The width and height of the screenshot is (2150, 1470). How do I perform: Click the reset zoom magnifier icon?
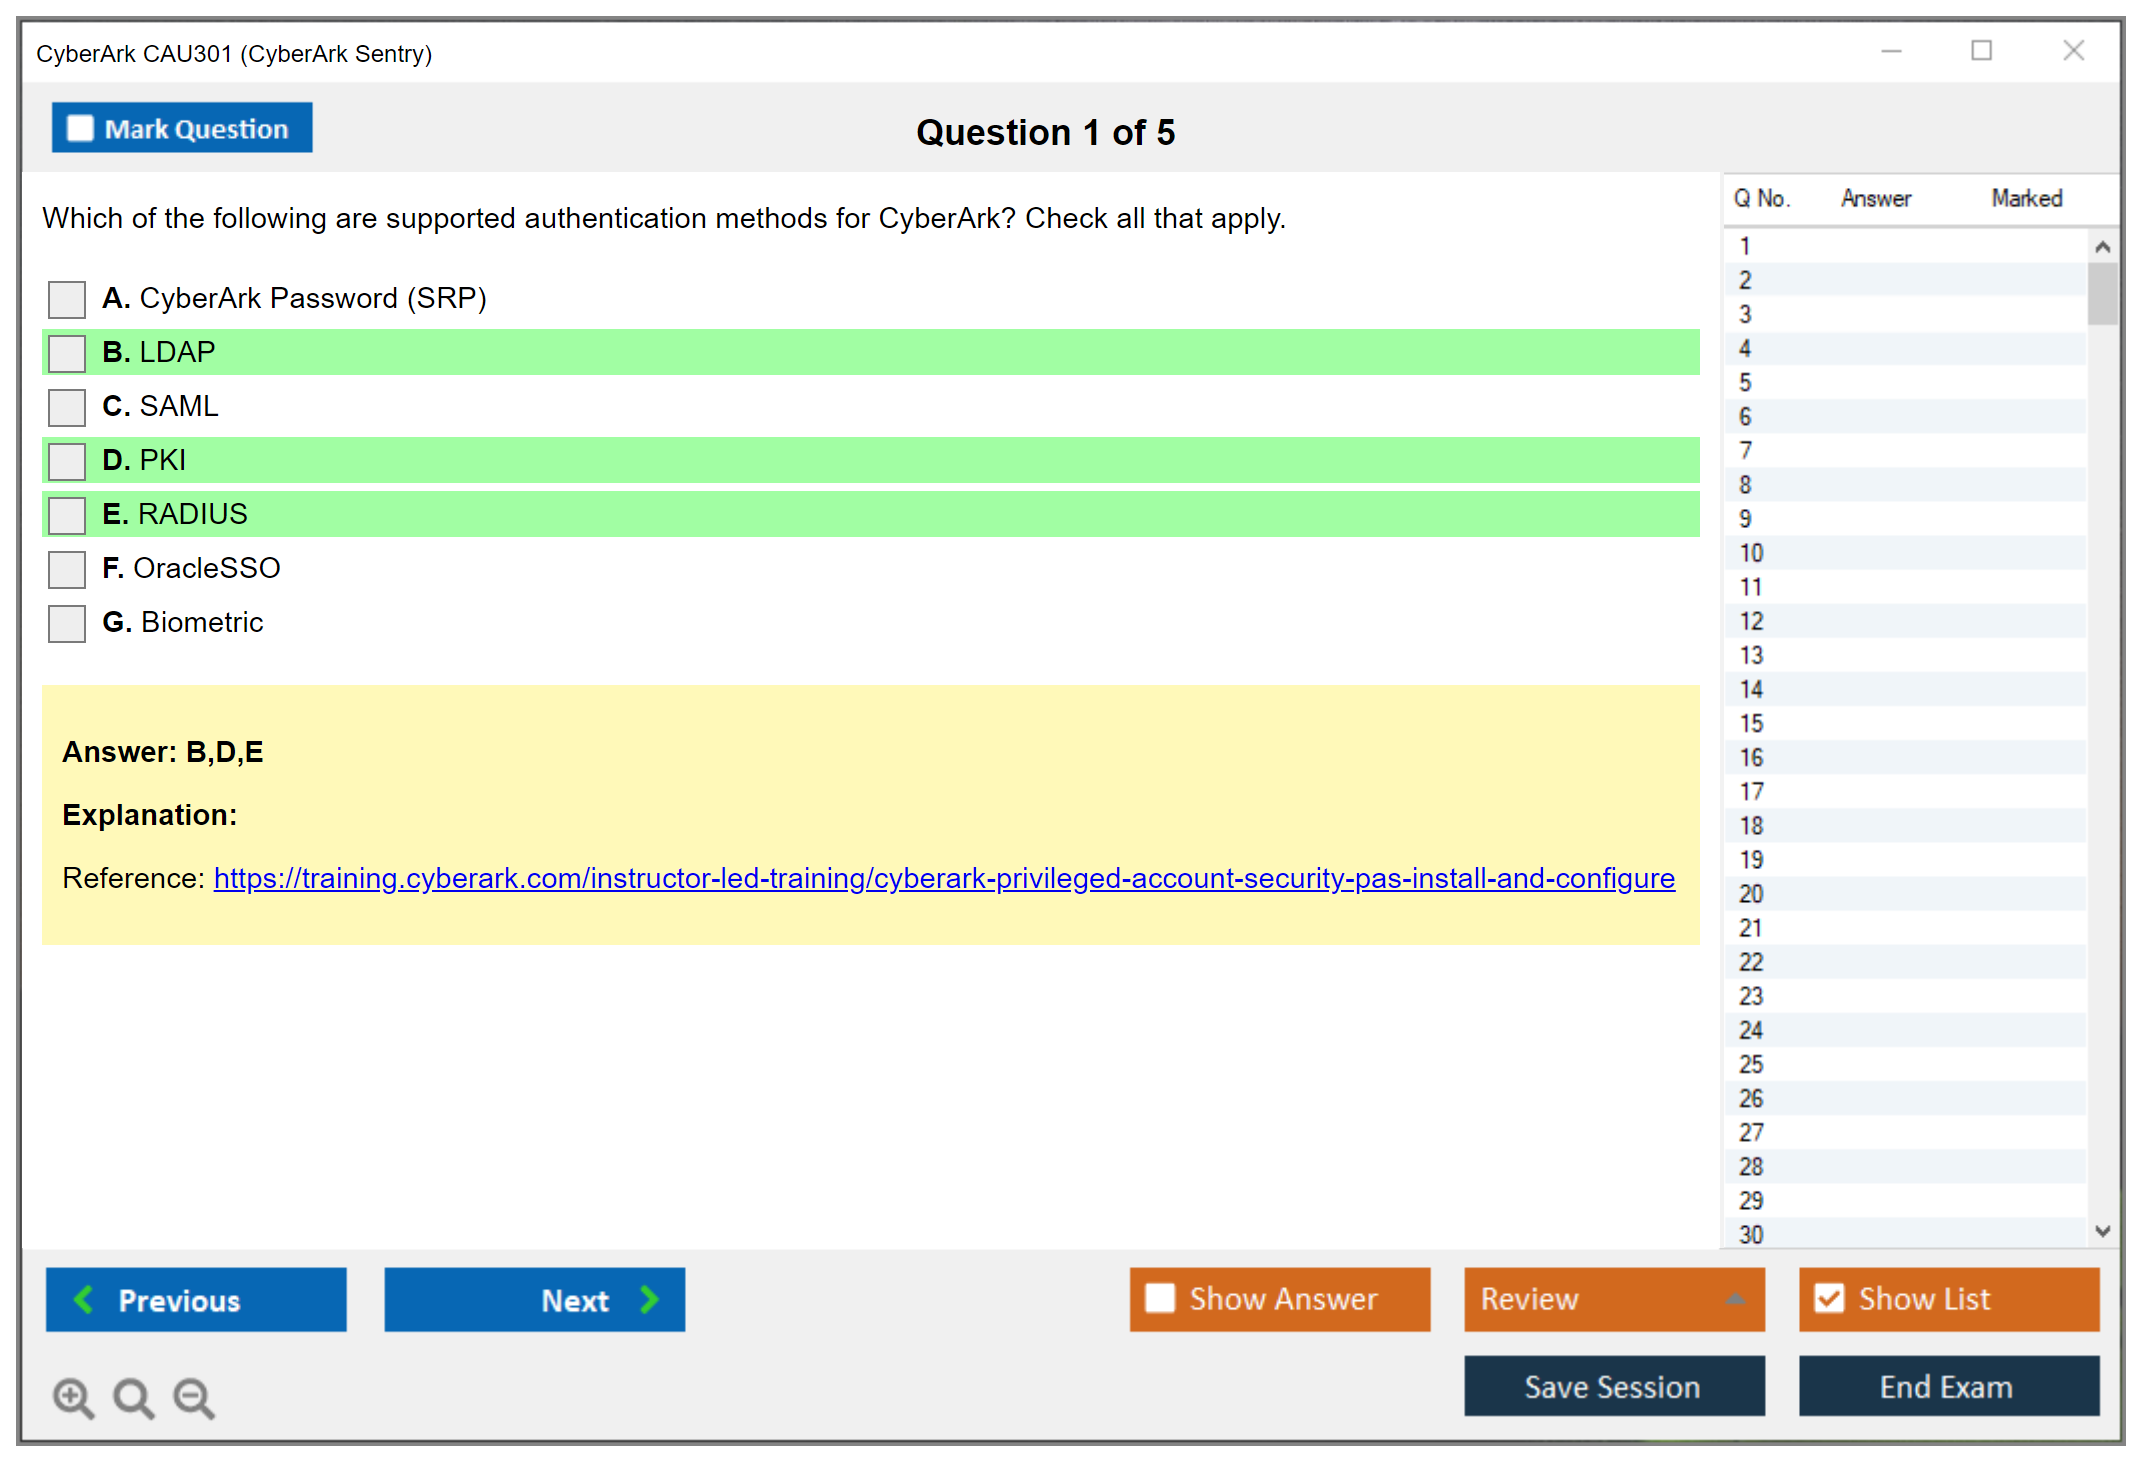click(133, 1397)
